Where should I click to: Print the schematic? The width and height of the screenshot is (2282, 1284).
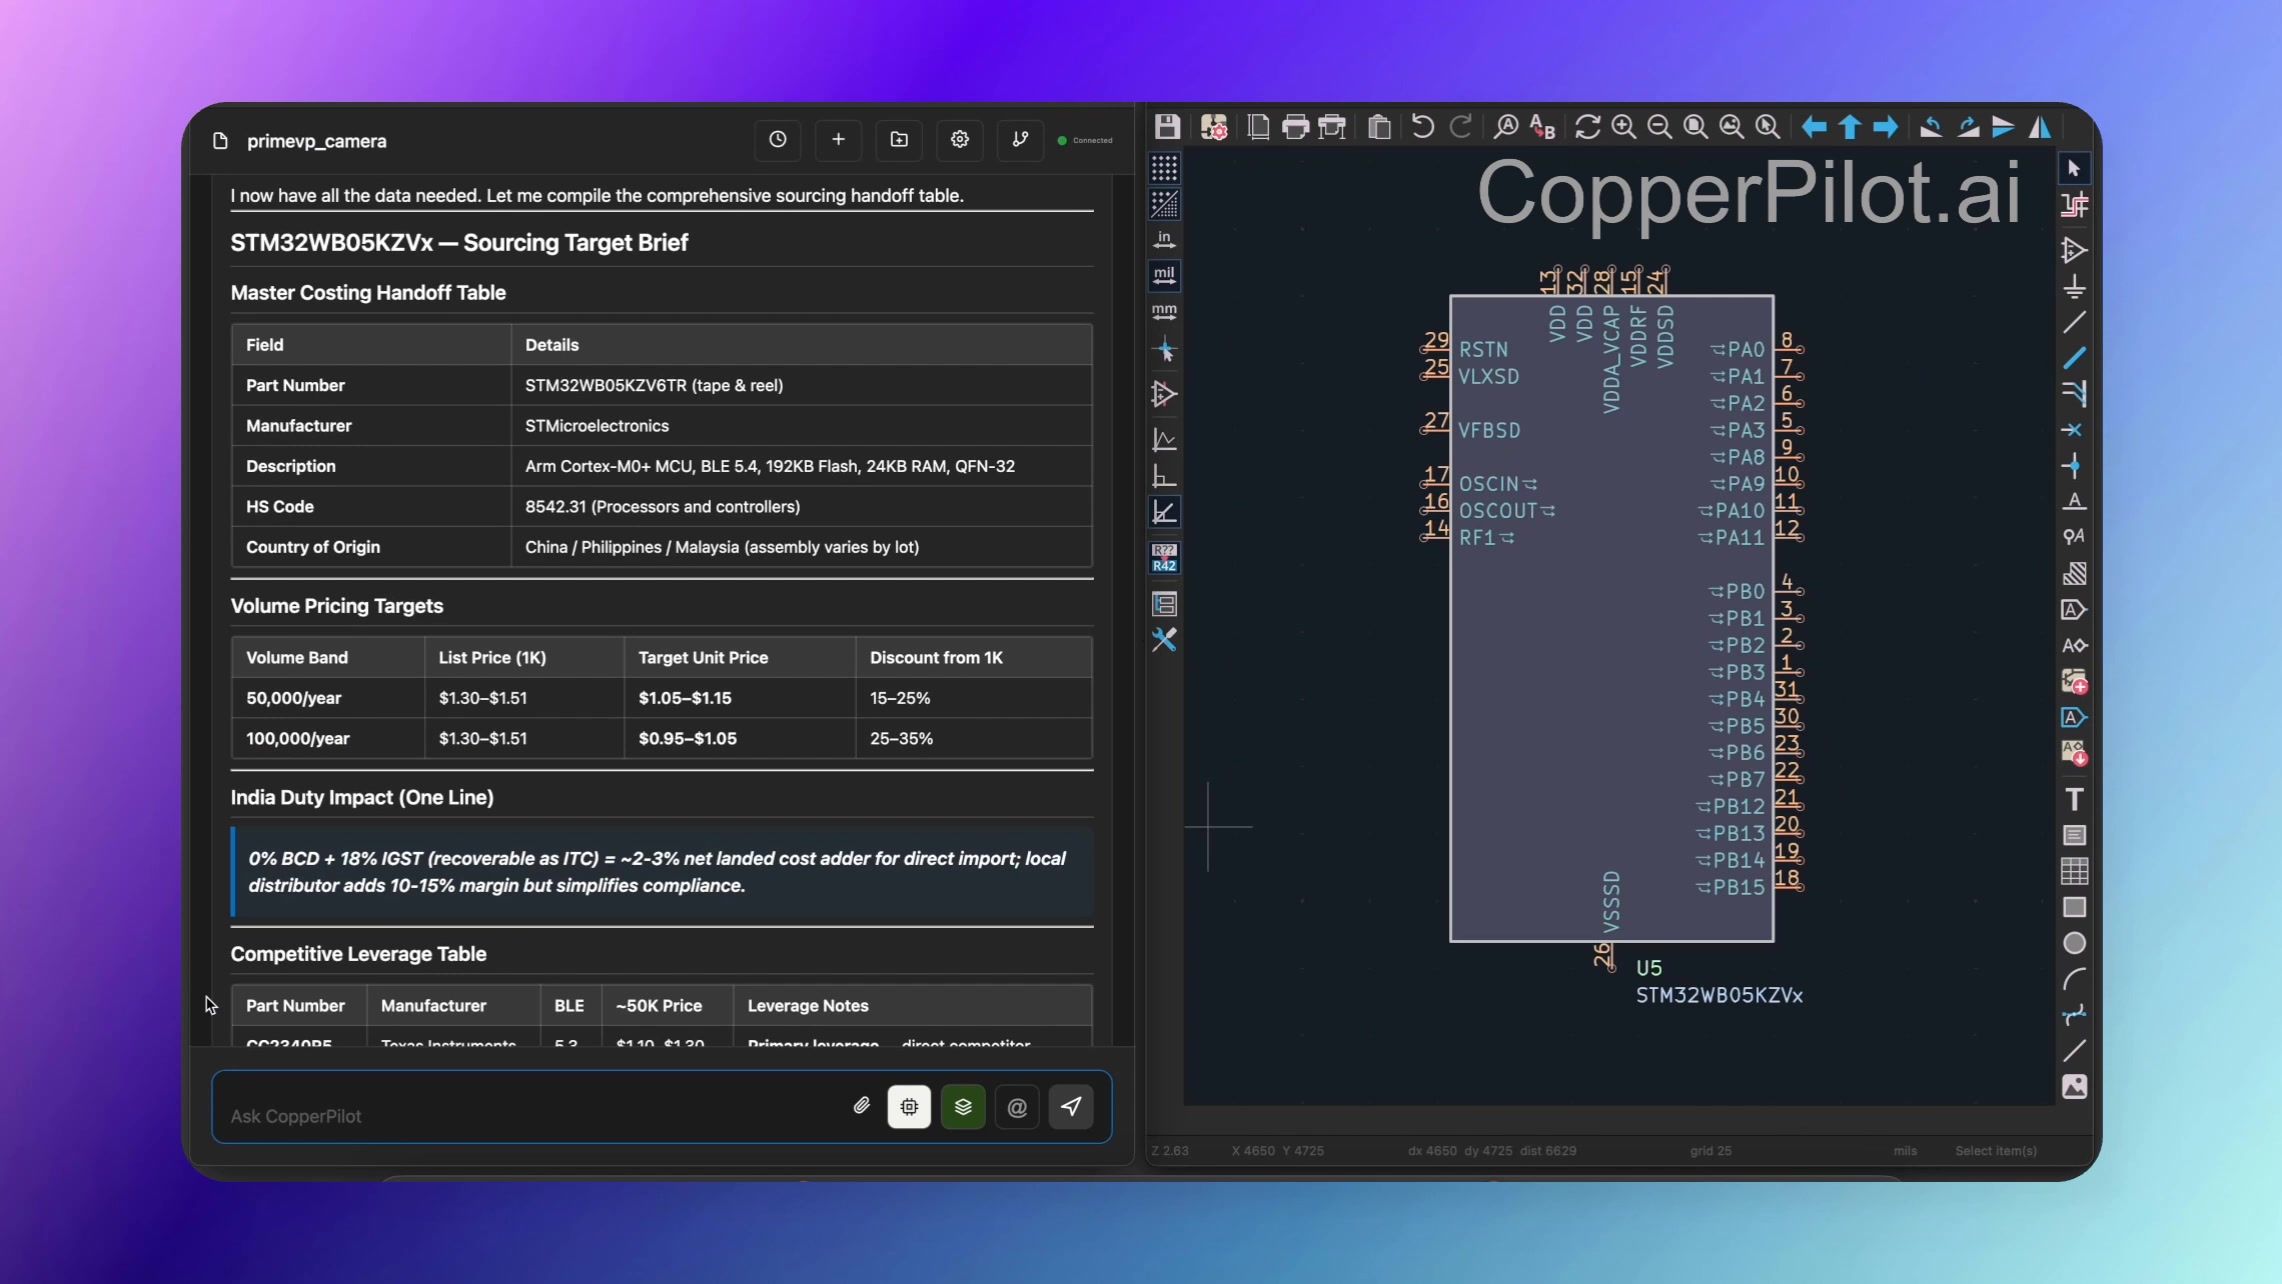click(1295, 127)
